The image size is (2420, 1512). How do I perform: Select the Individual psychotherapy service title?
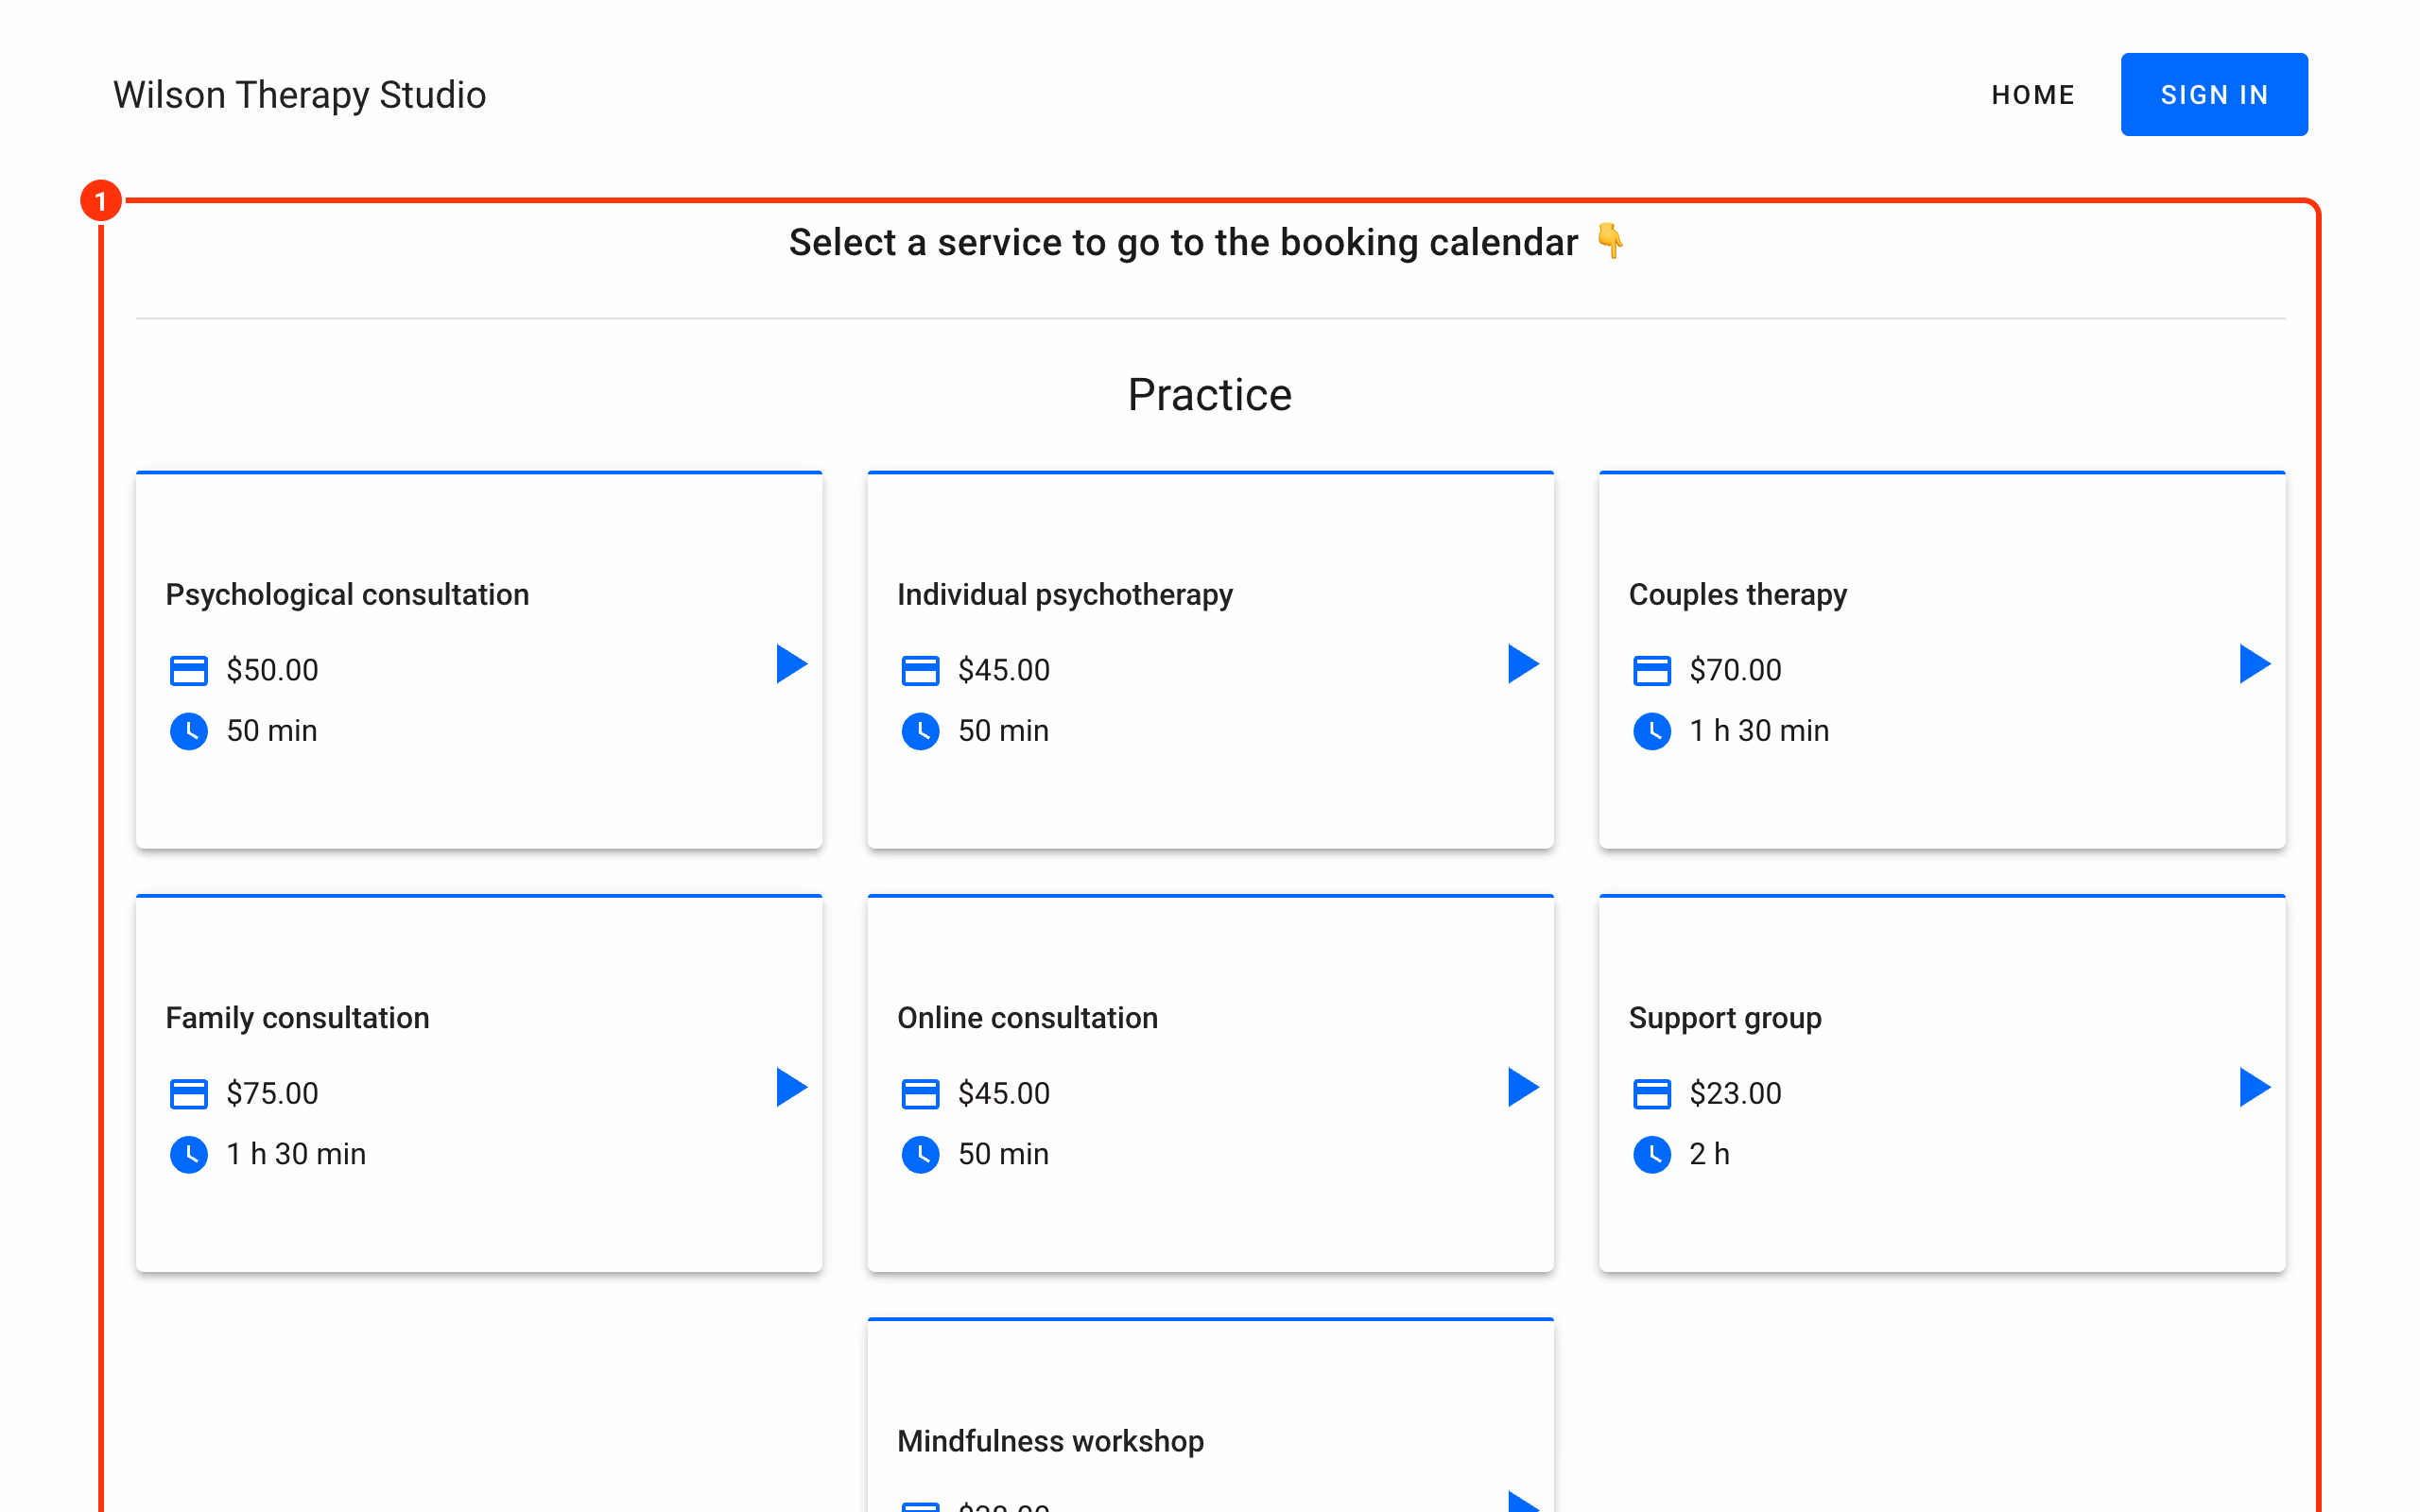[1065, 595]
